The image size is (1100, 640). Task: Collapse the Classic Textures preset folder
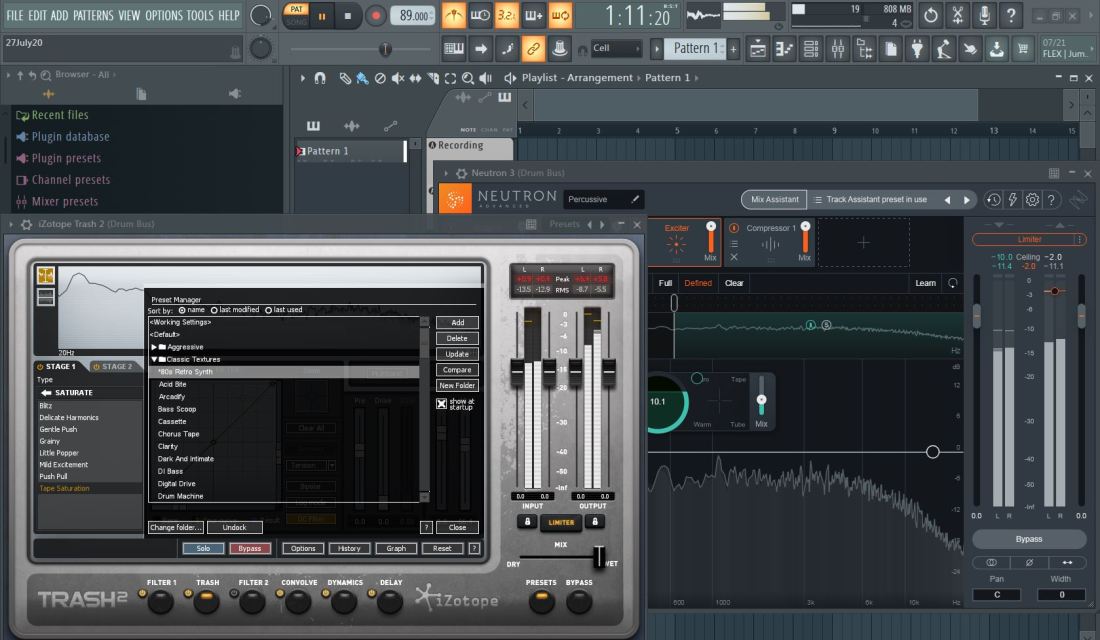pyautogui.click(x=154, y=359)
